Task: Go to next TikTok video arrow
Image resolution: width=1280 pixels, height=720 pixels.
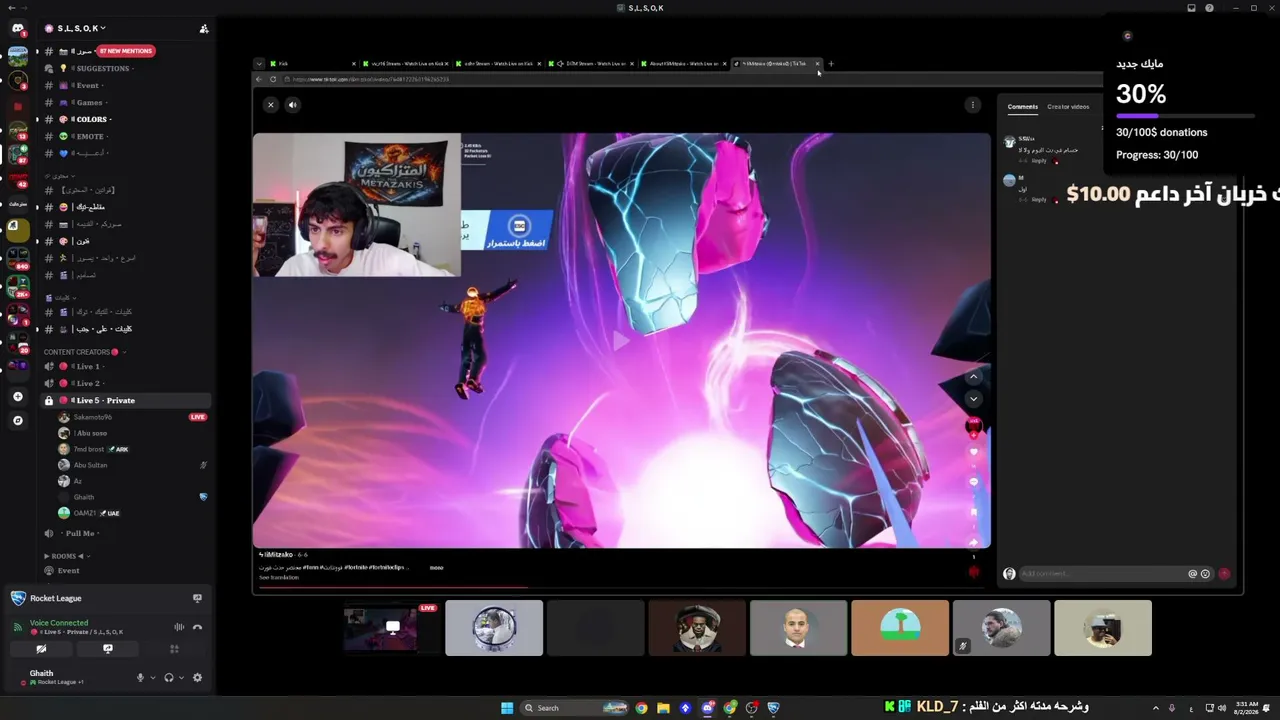Action: (x=973, y=399)
